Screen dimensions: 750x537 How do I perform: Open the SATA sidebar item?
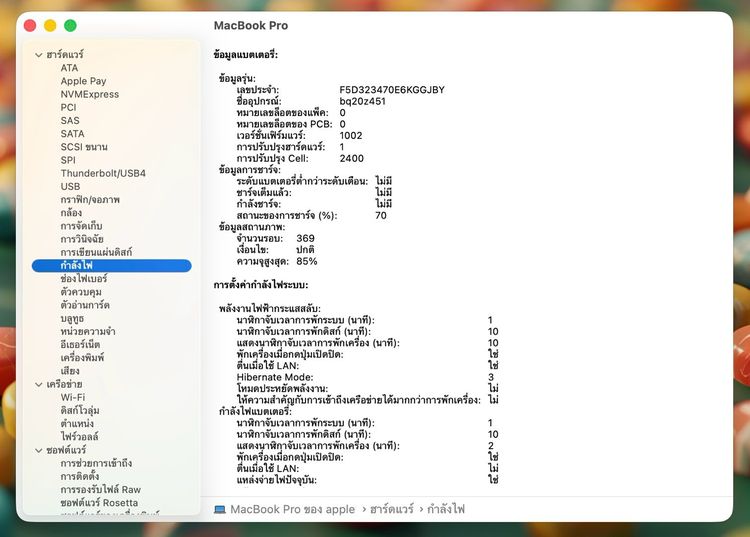[72, 134]
